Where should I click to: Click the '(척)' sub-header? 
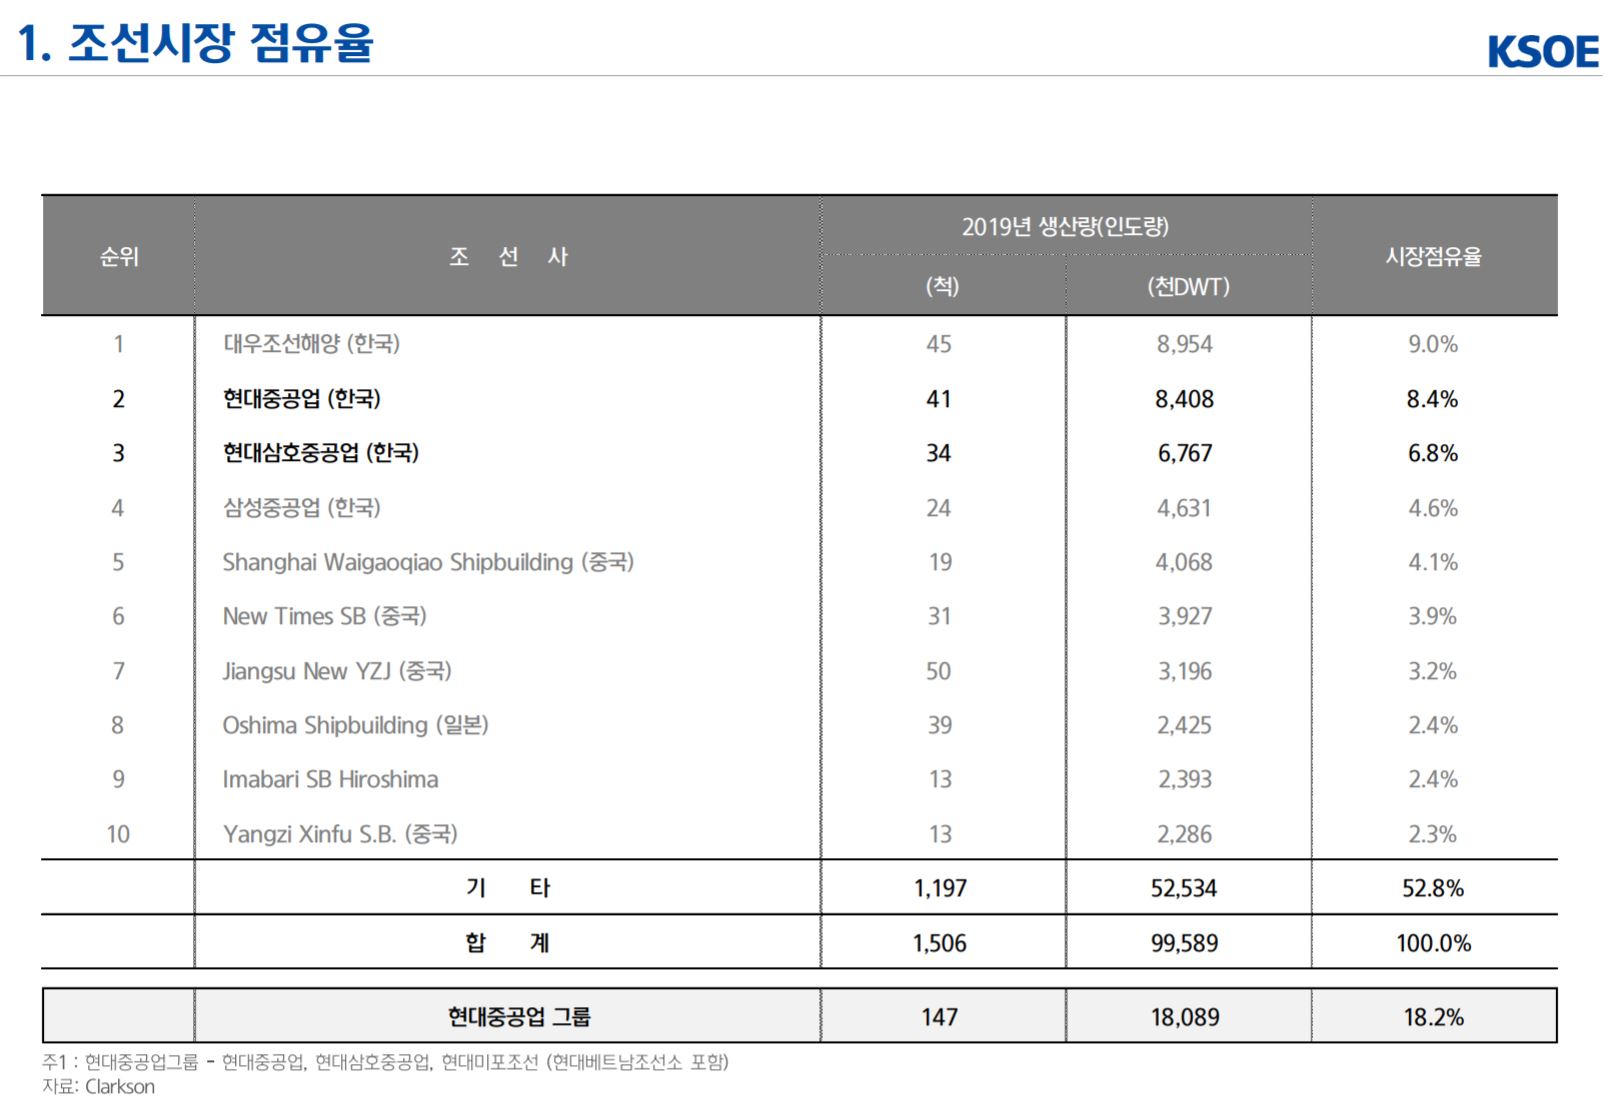pos(942,287)
